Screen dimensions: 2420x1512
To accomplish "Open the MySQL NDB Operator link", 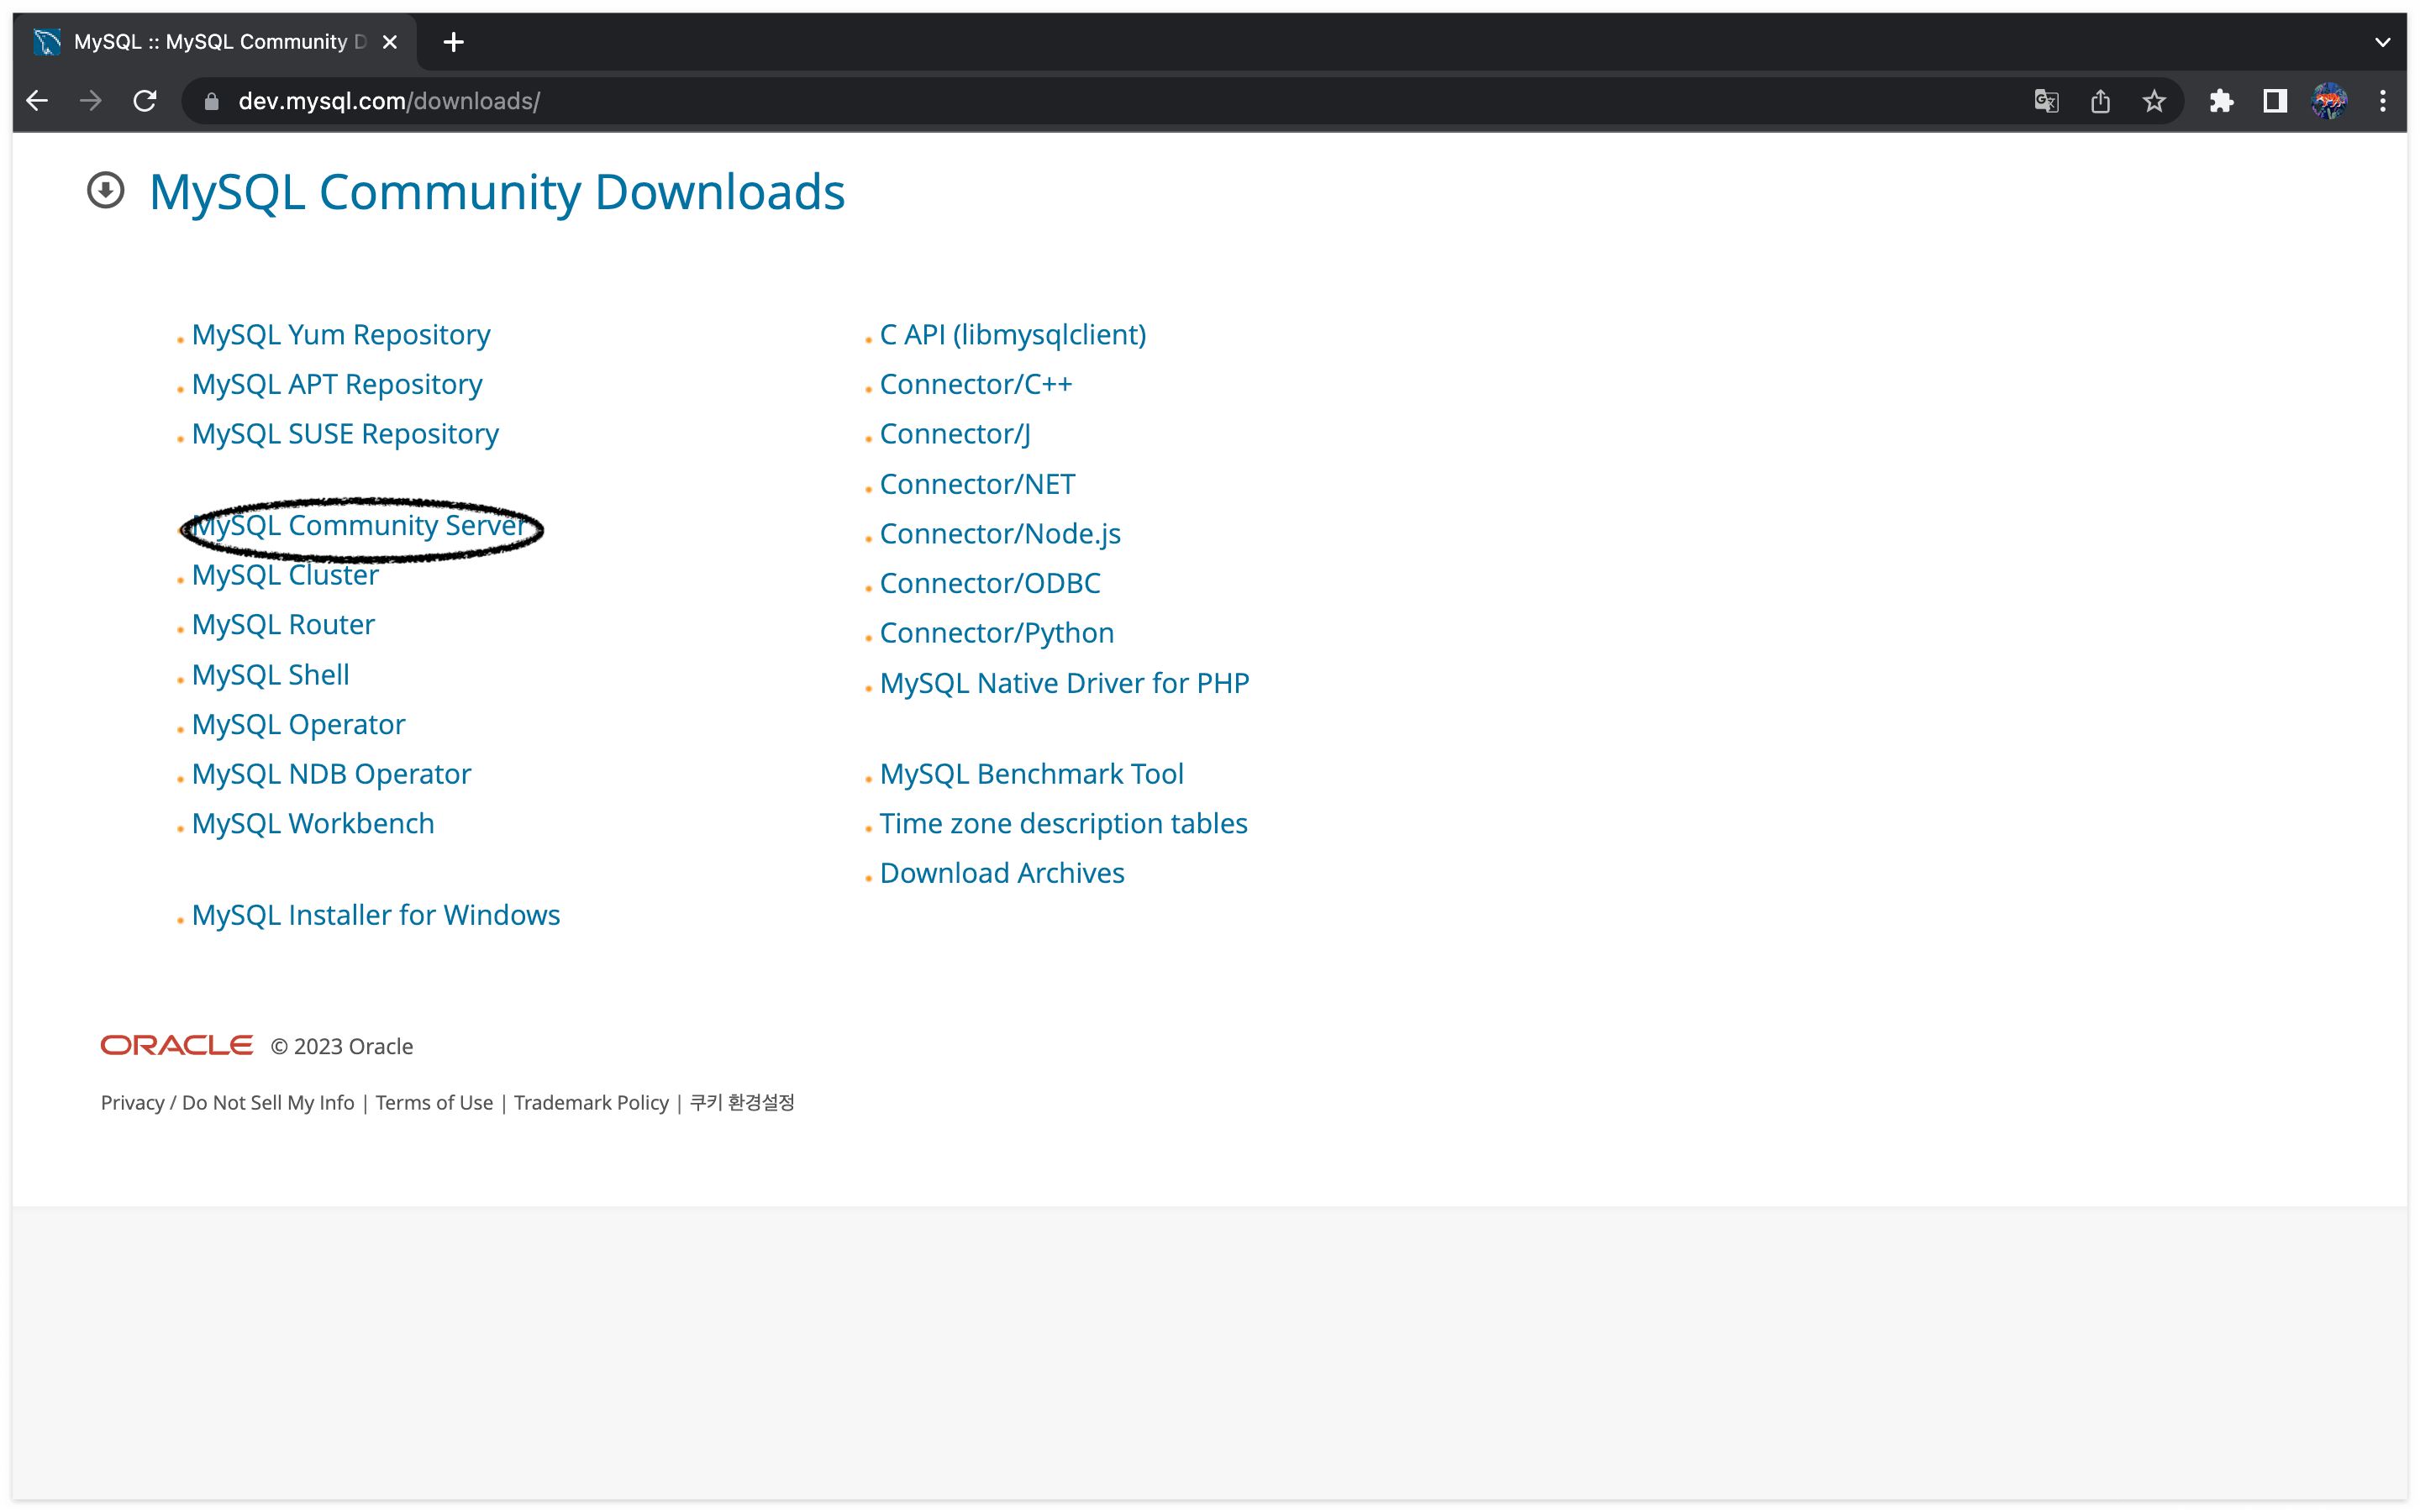I will 331,774.
